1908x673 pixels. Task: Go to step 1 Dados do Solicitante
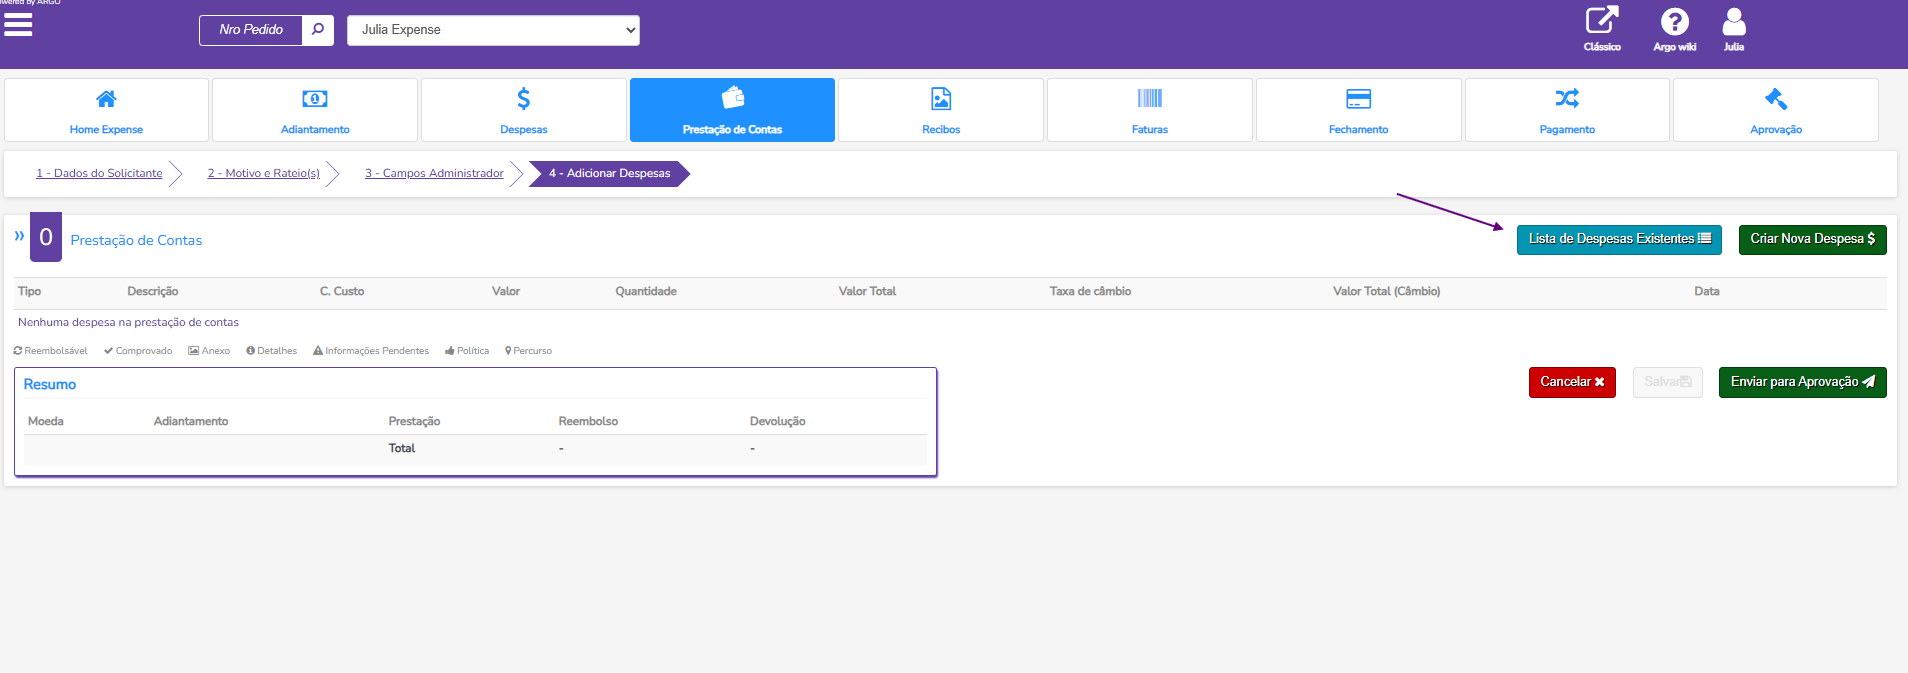click(x=99, y=173)
